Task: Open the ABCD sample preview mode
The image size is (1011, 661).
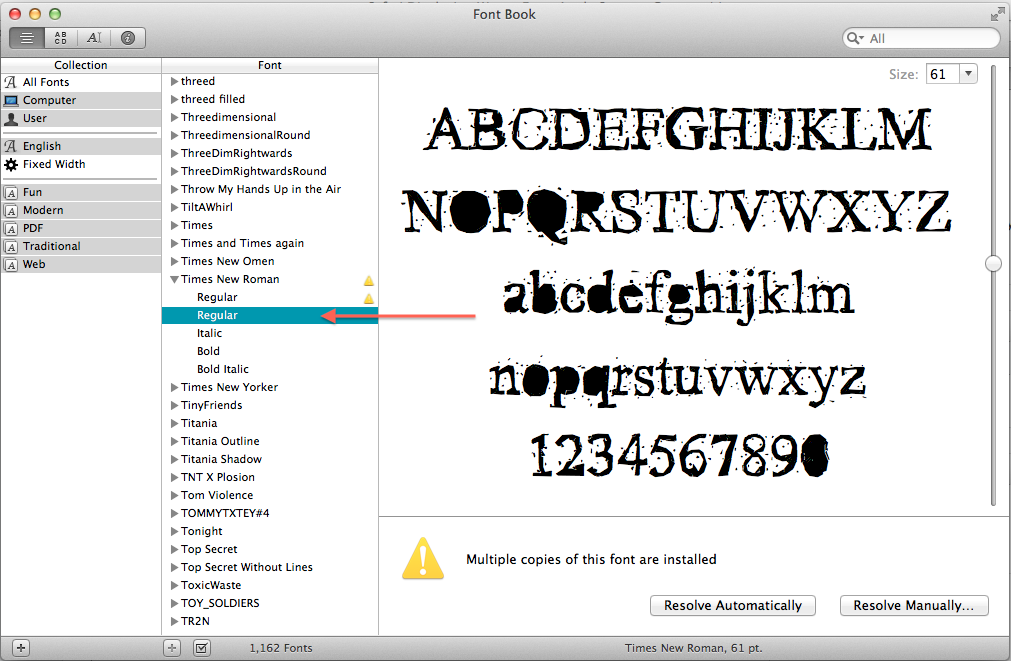Action: (60, 37)
